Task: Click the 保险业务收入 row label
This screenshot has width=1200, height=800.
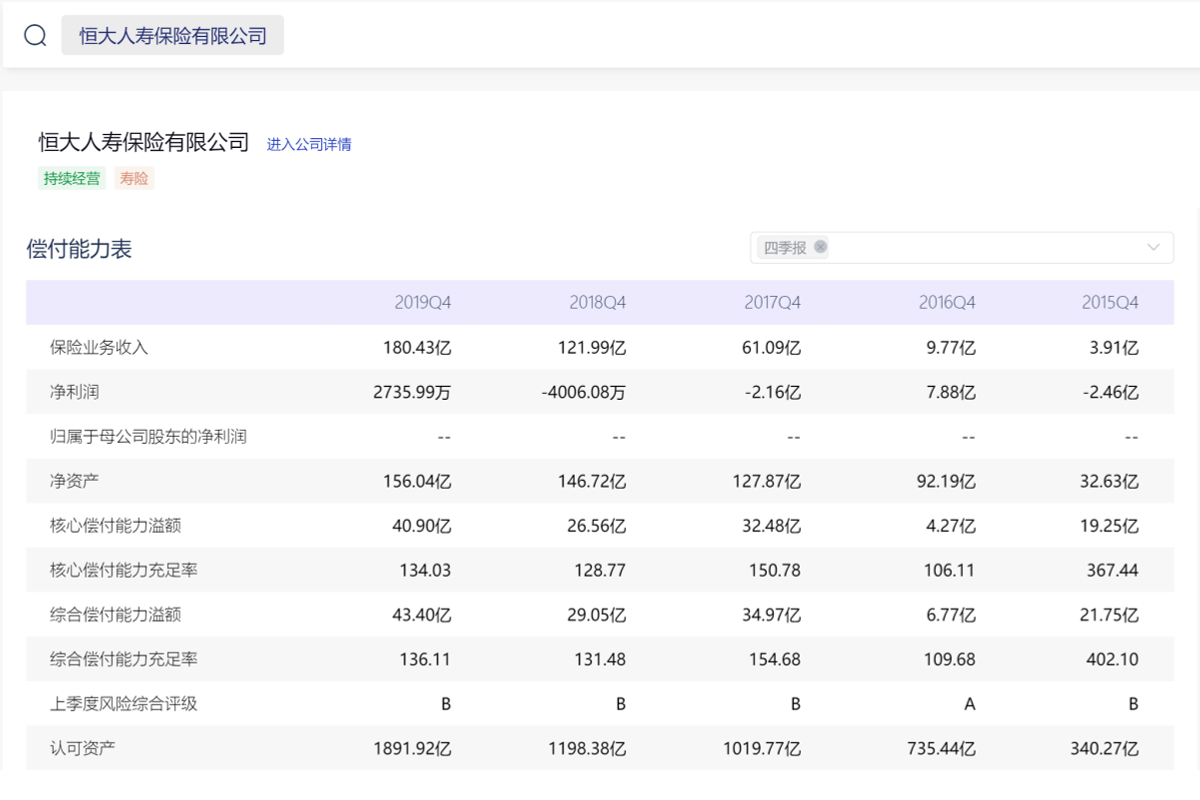Action: click(x=99, y=347)
